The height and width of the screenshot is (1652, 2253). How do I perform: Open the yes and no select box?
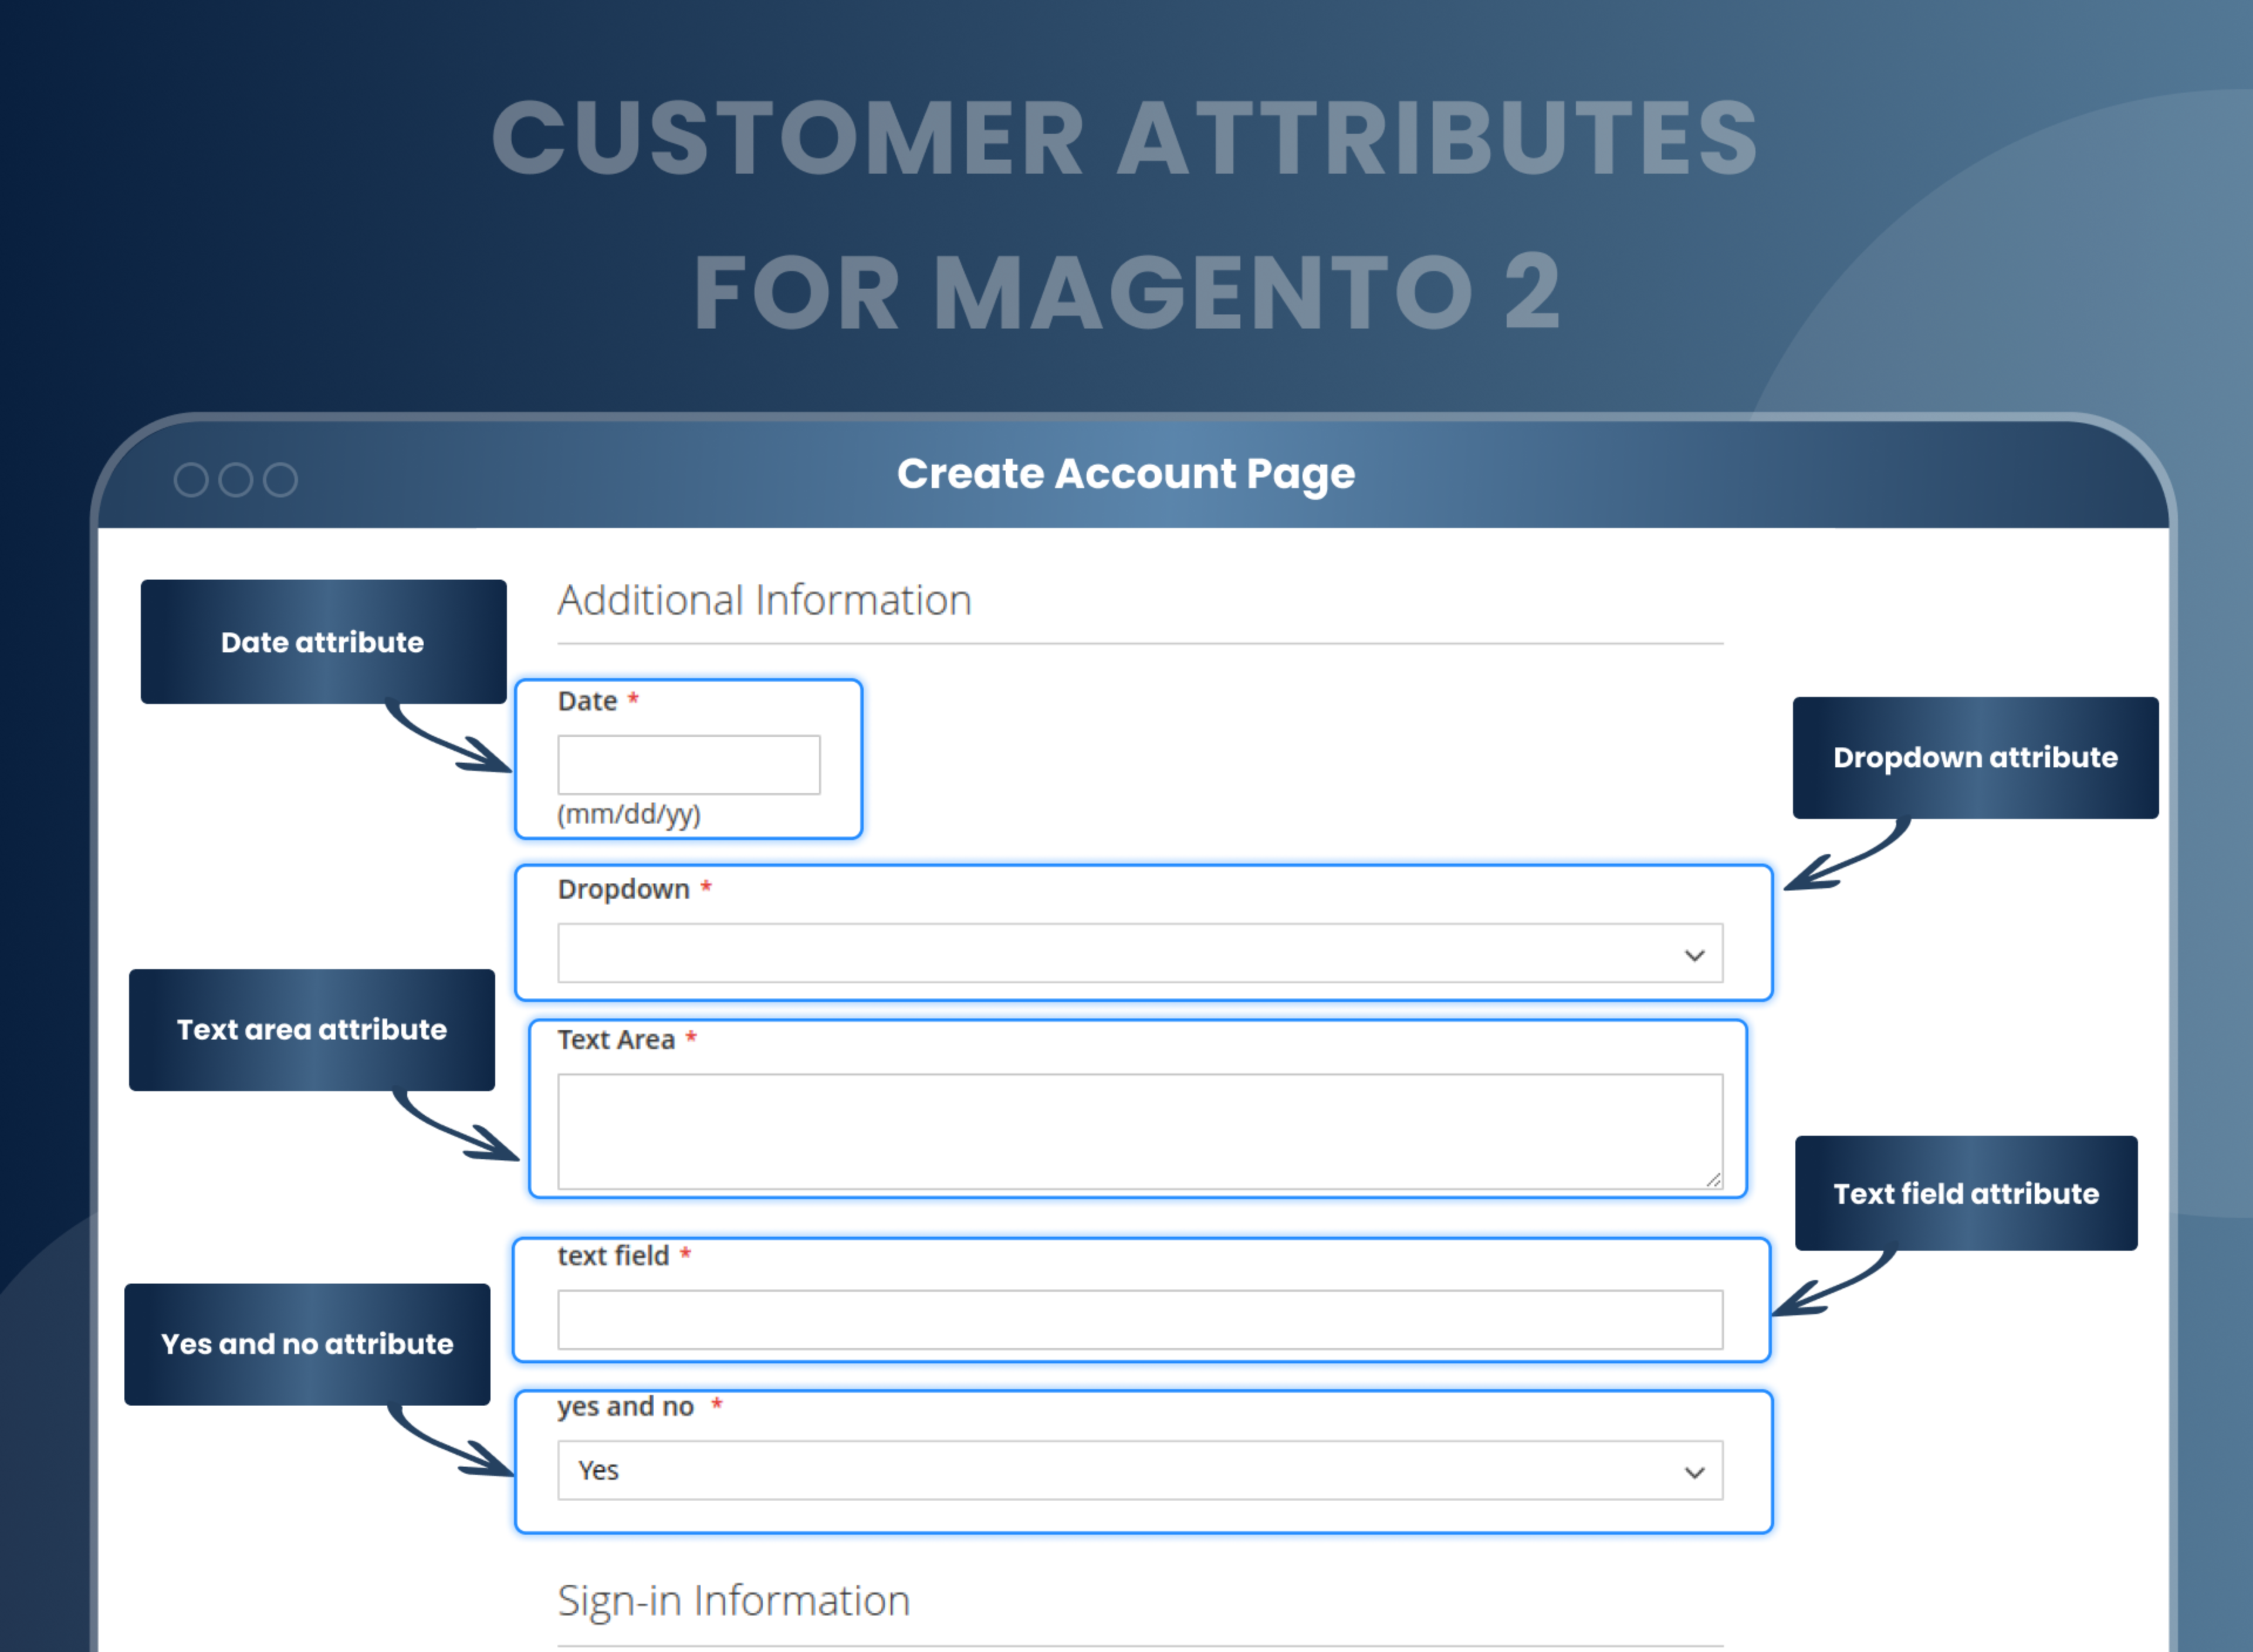pyautogui.click(x=1140, y=1470)
